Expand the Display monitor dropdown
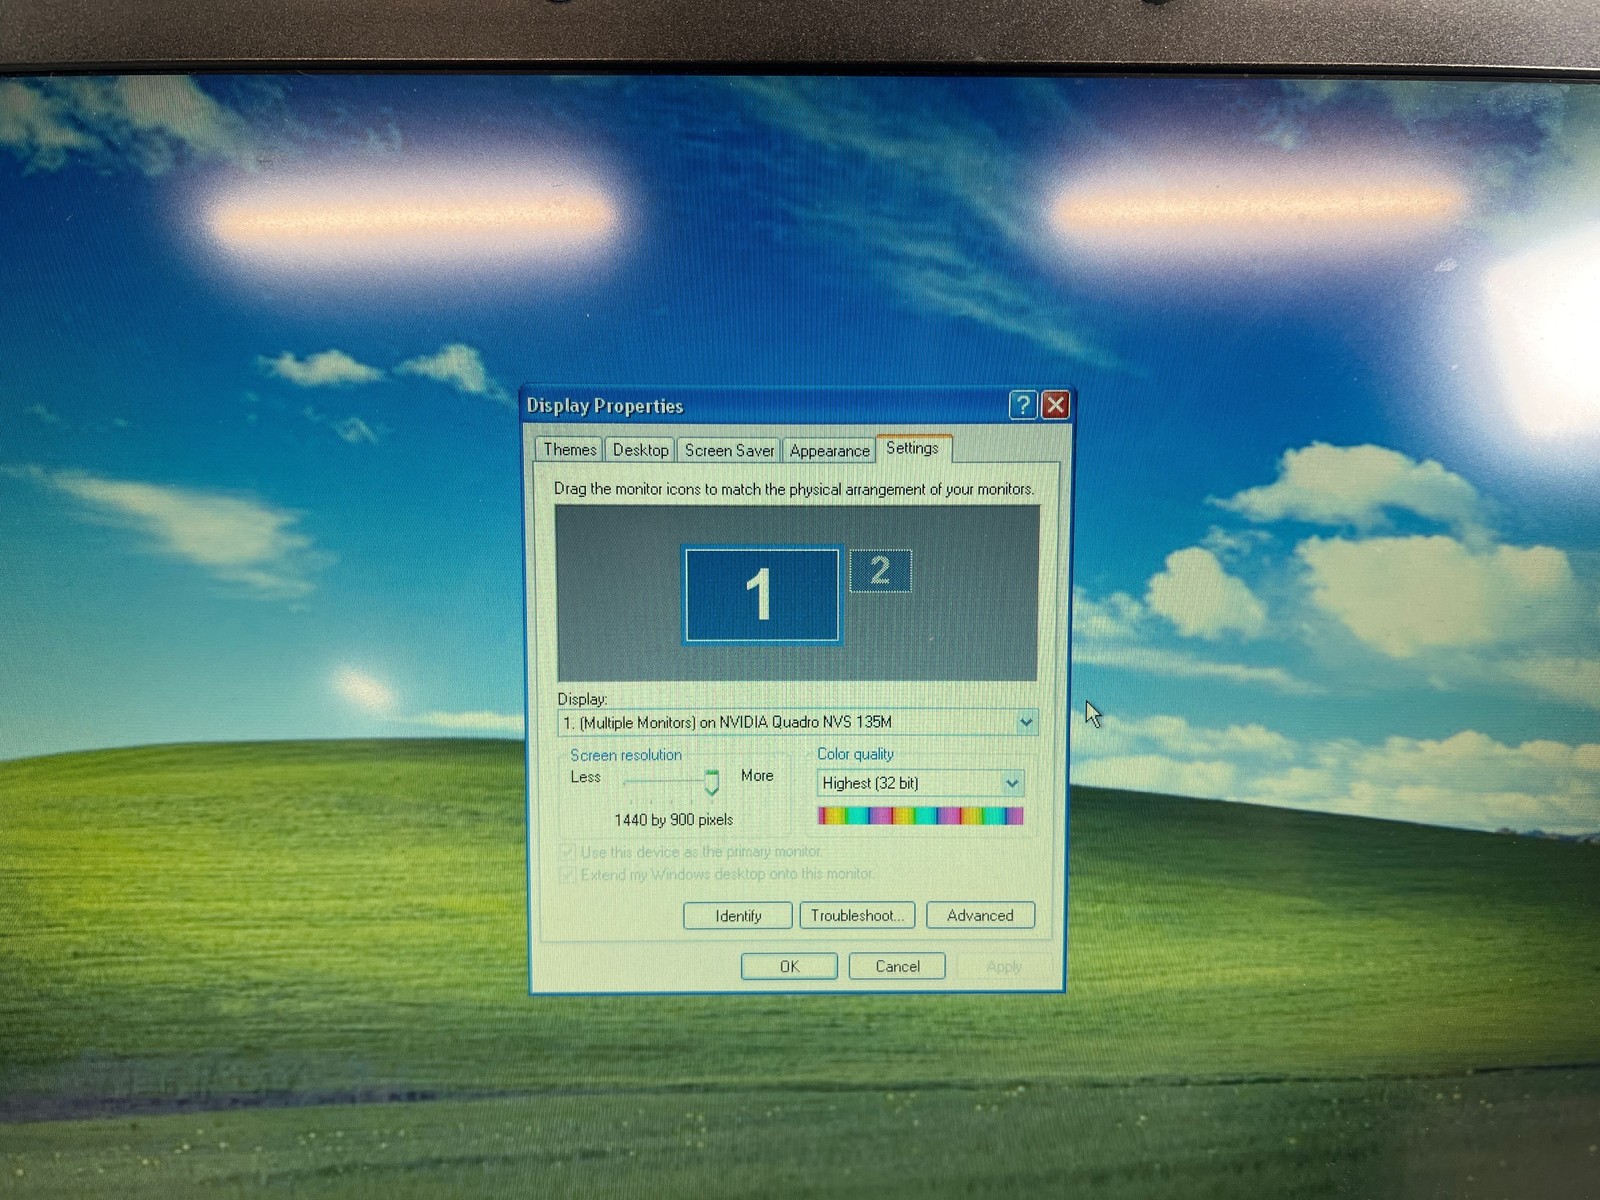 [1026, 722]
